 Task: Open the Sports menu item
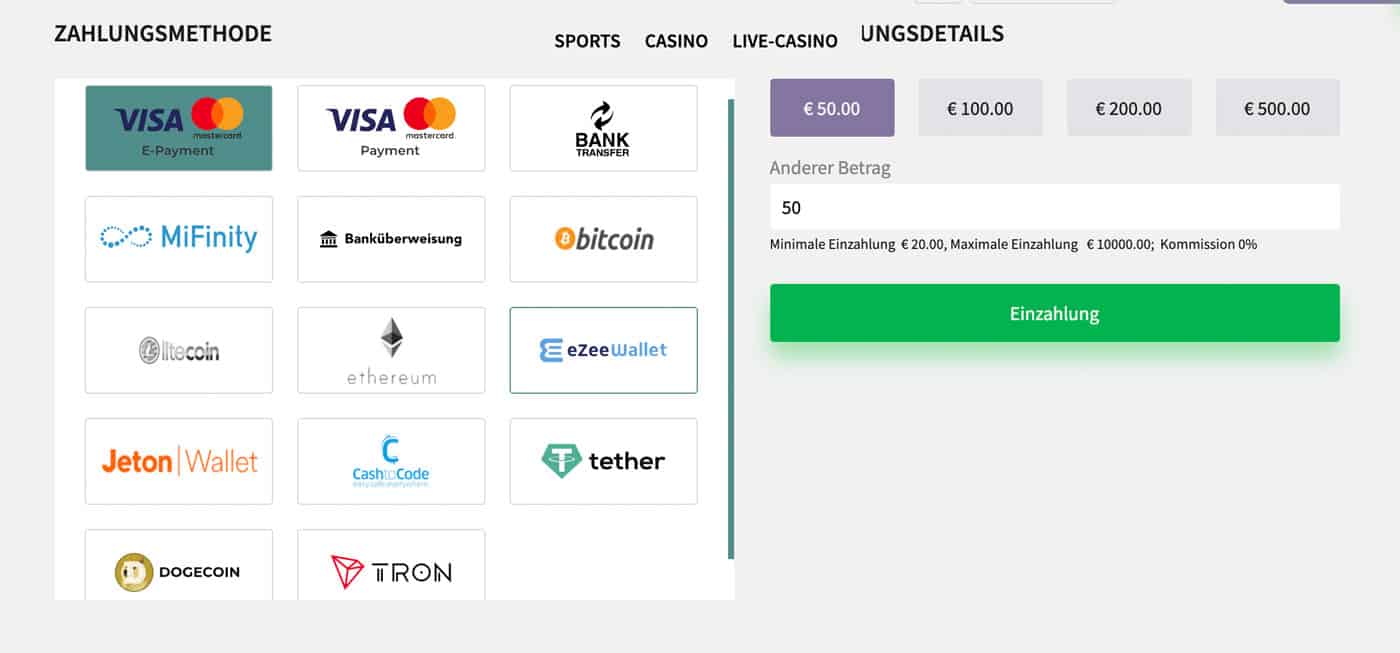[587, 41]
